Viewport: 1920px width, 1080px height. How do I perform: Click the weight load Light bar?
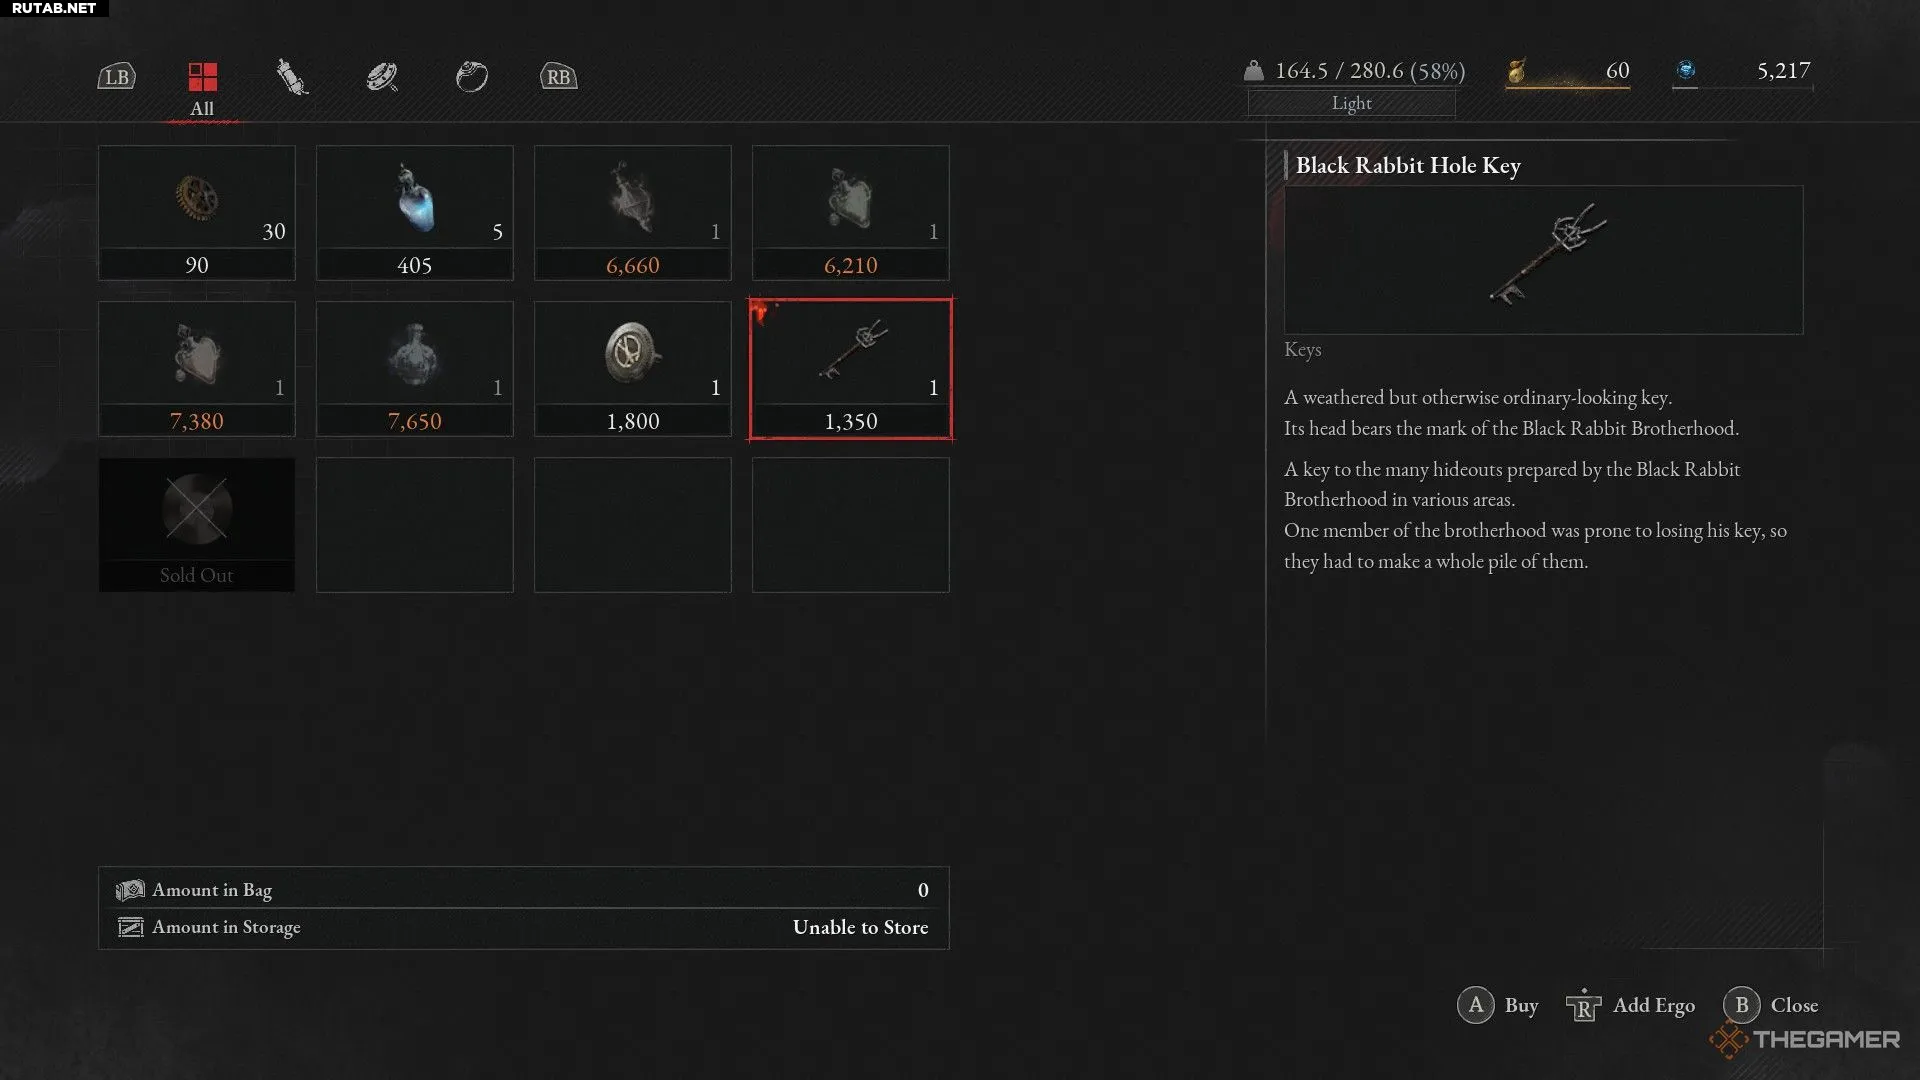[x=1351, y=103]
